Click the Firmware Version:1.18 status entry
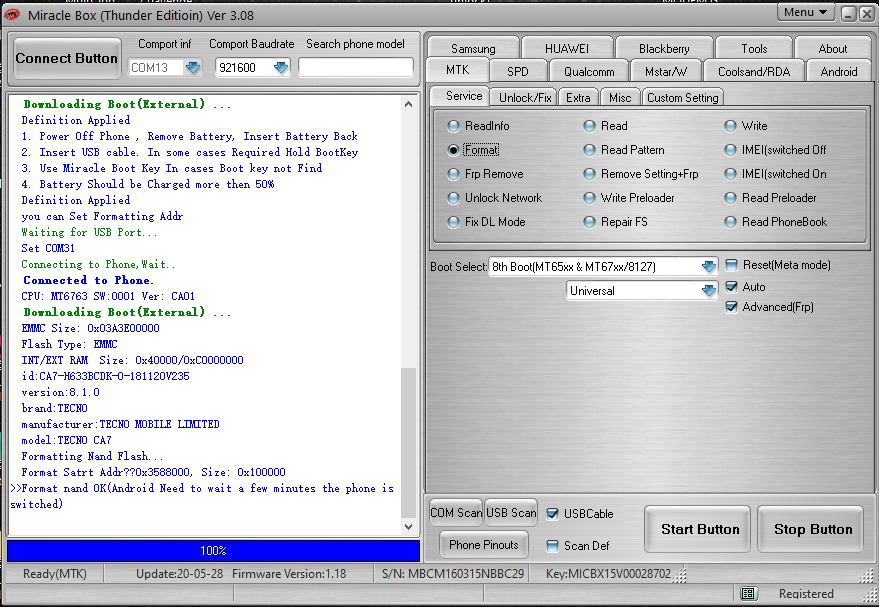Viewport: 879px width, 607px height. [289, 574]
